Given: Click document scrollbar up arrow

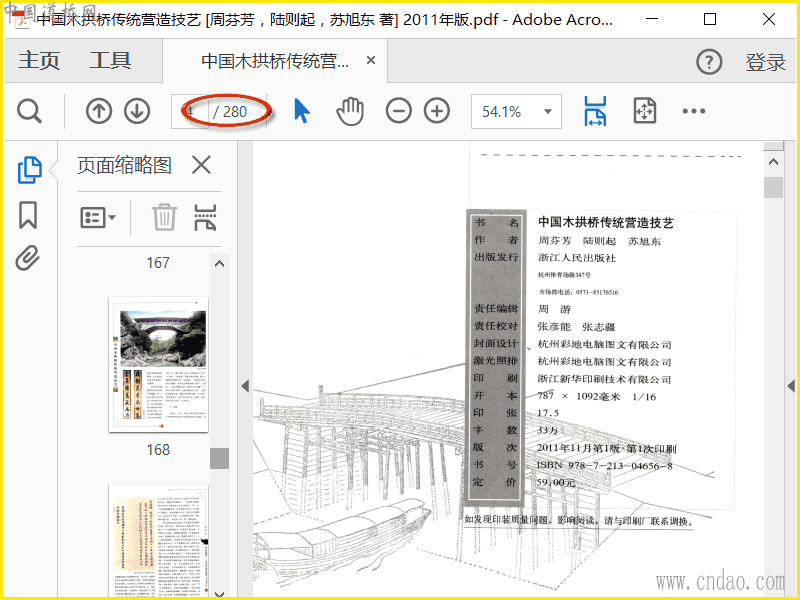Looking at the screenshot, I should point(773,162).
